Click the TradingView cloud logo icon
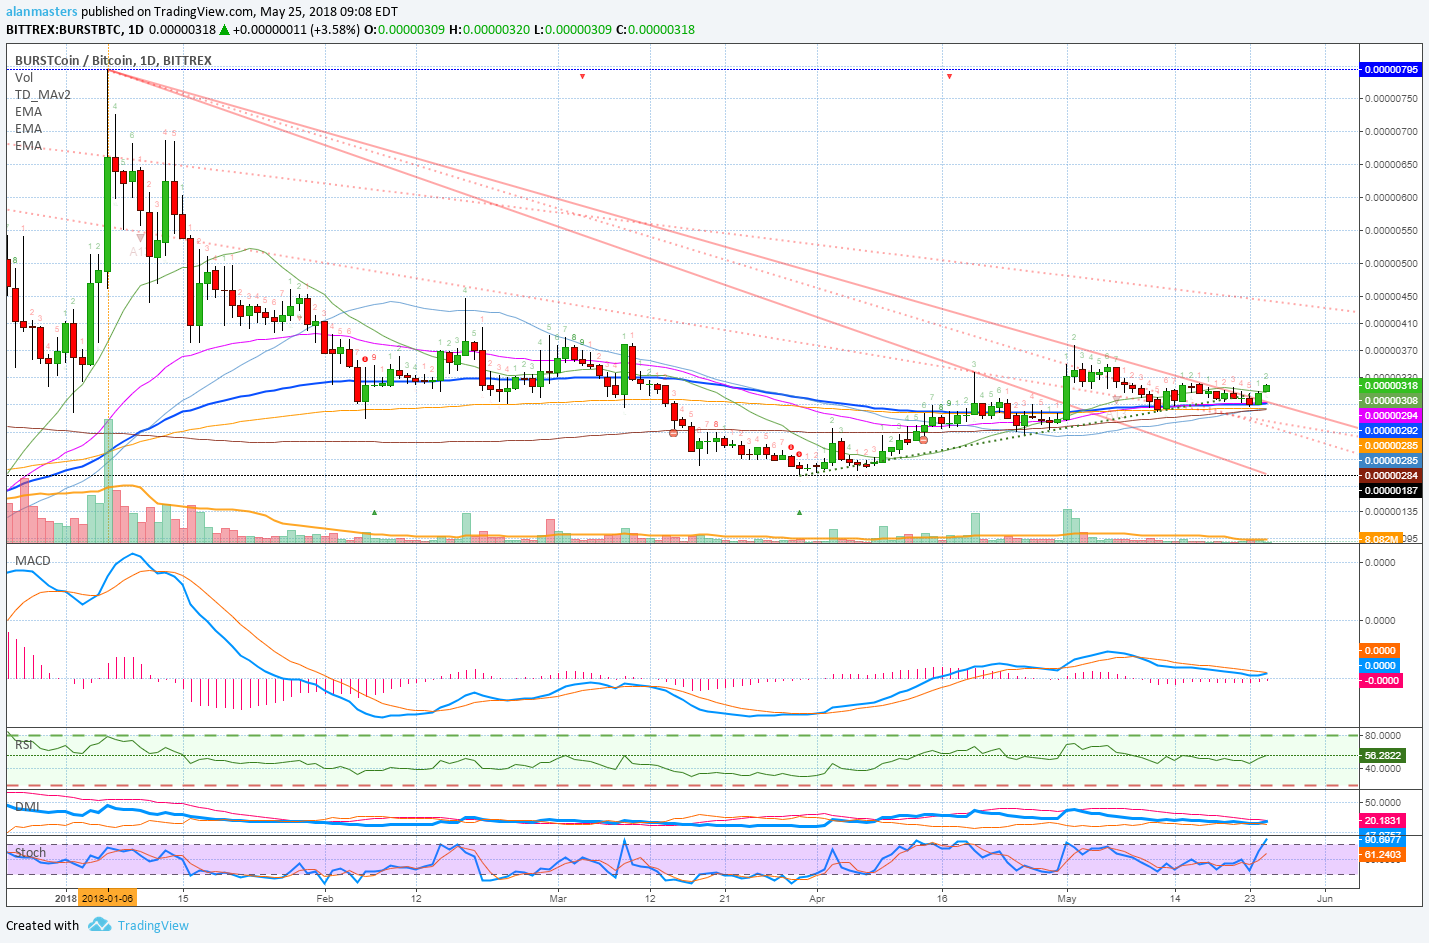 [99, 925]
